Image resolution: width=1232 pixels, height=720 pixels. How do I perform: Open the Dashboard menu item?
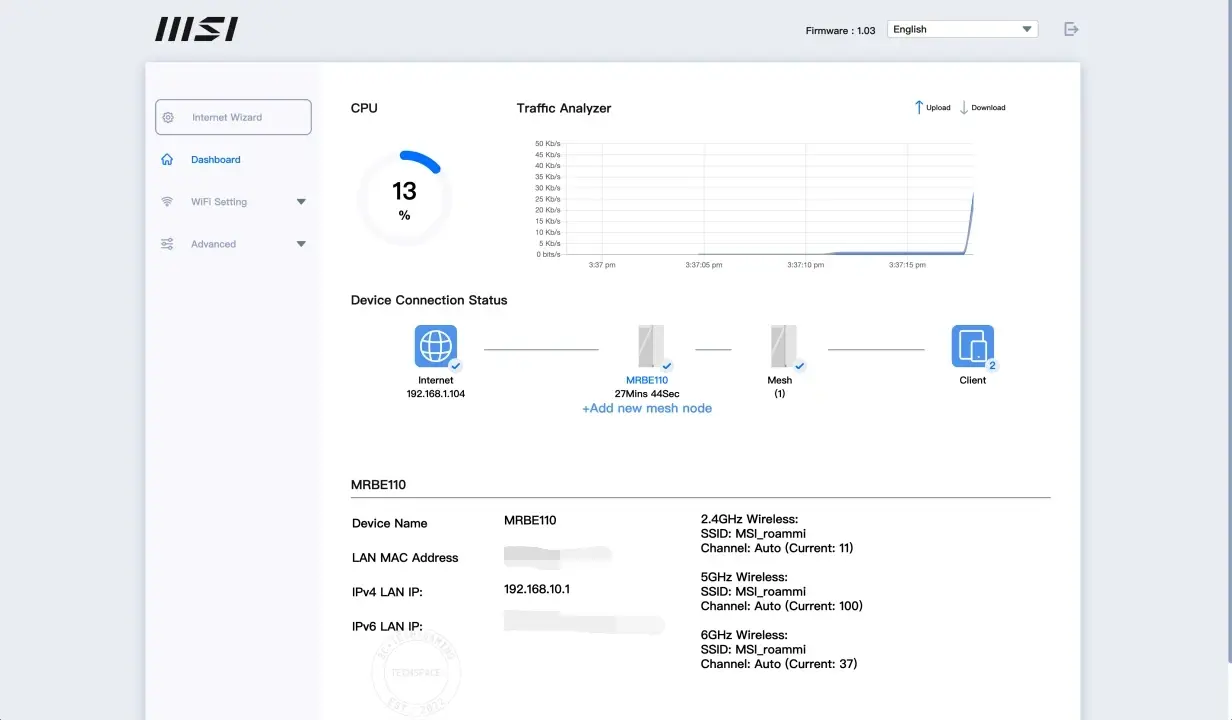click(x=216, y=160)
